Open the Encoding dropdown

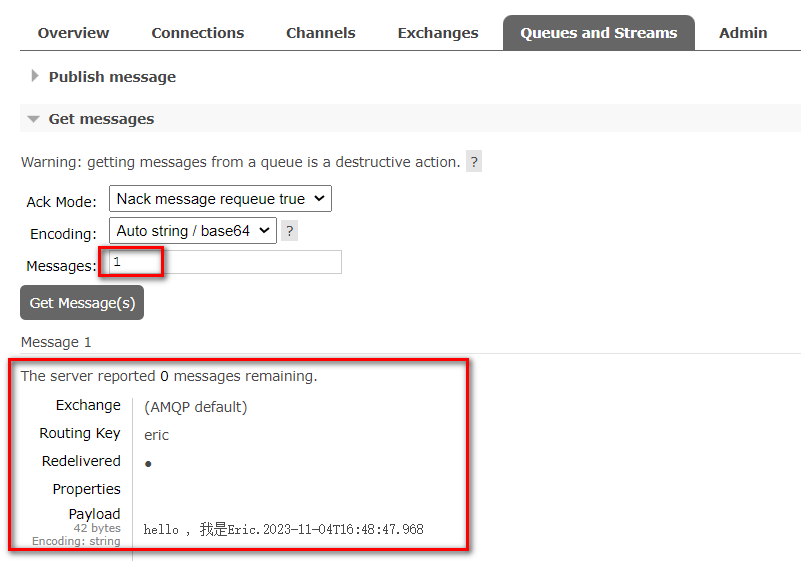point(192,231)
